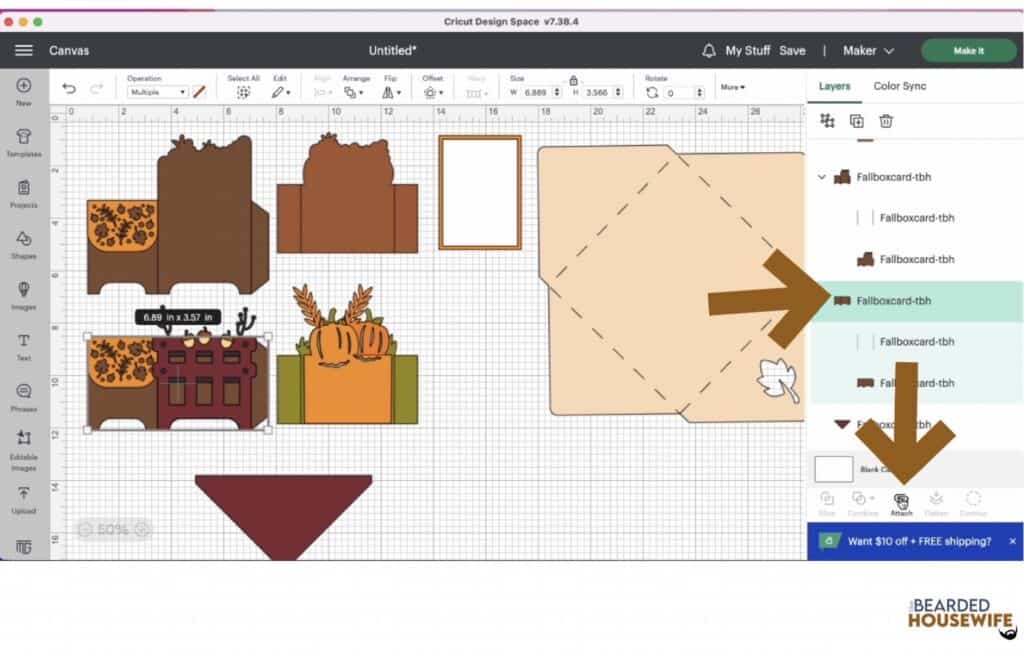The width and height of the screenshot is (1024, 651).
Task: Click the green Make It button
Action: (967, 50)
